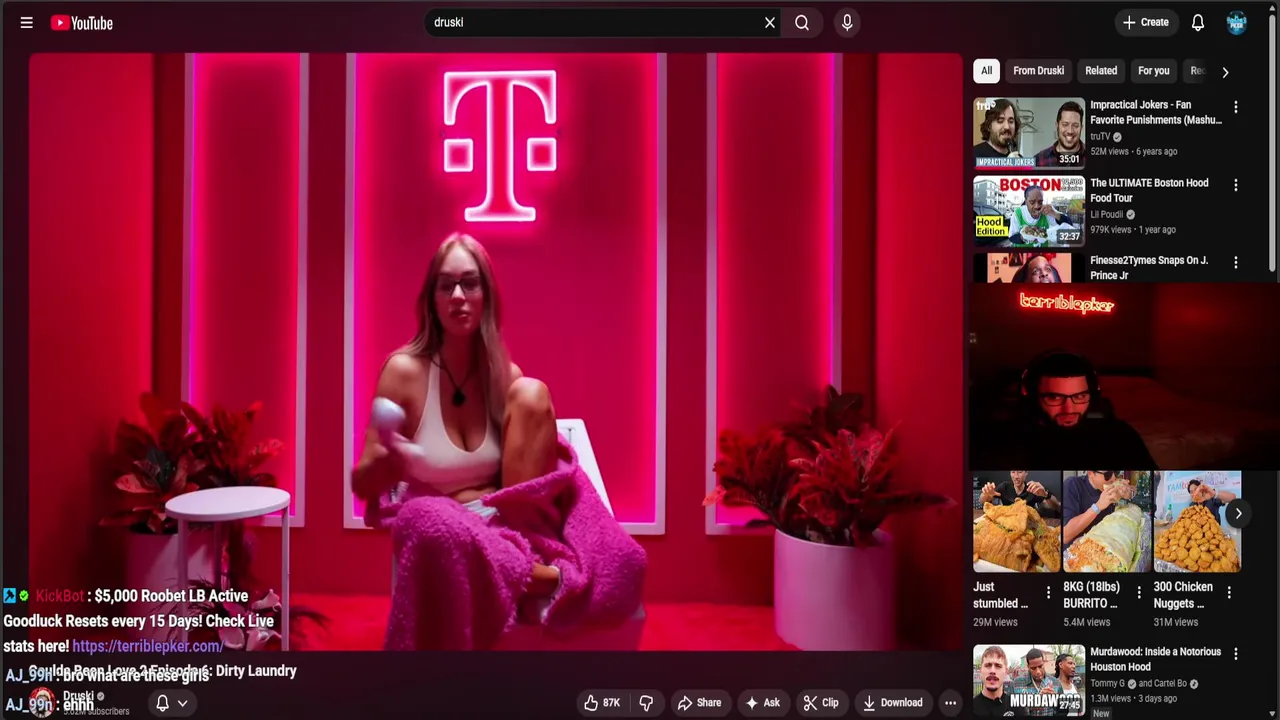This screenshot has width=1280, height=720.
Task: Select the From Druski filter chip
Action: coord(1038,71)
